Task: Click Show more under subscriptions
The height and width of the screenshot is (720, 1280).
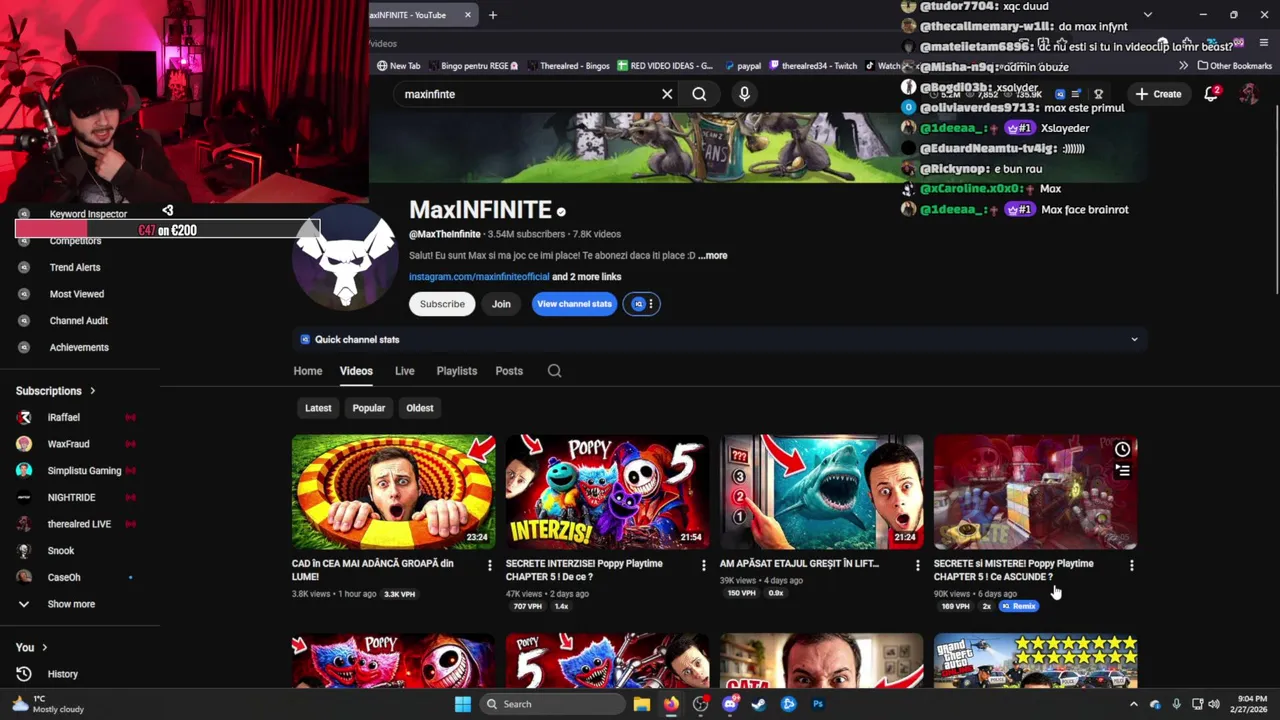Action: point(71,604)
